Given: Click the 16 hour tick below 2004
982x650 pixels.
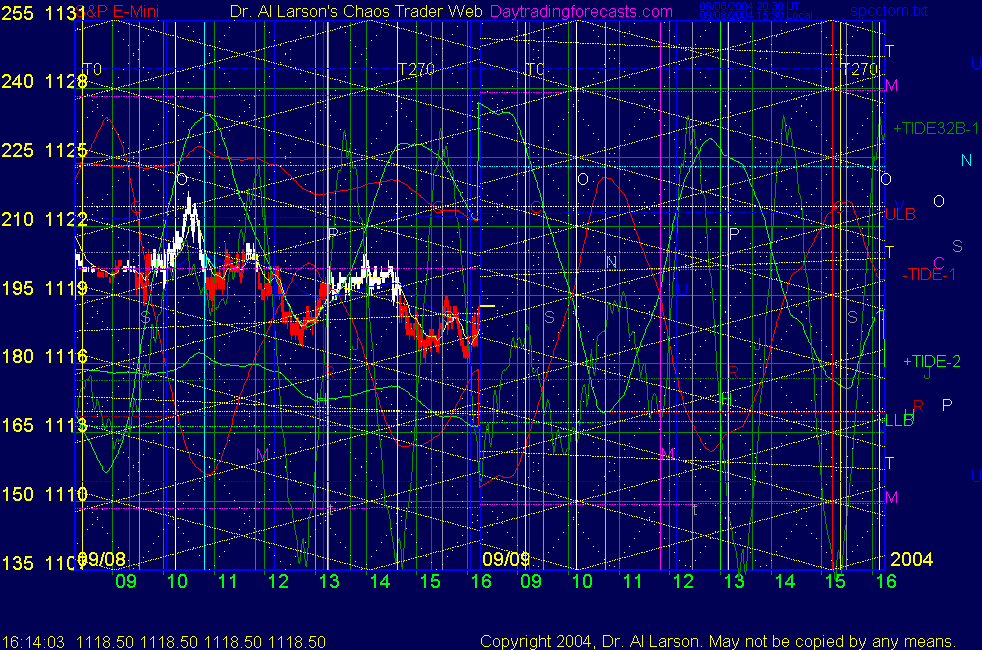Looking at the screenshot, I should (x=886, y=581).
